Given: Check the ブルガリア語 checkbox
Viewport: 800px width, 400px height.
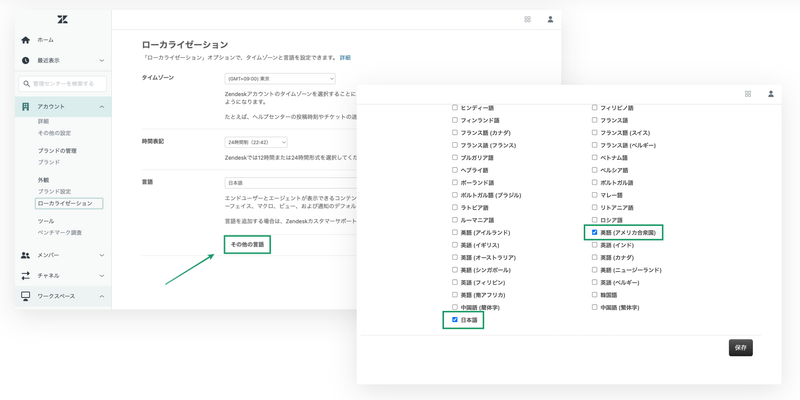Looking at the screenshot, I should coord(455,158).
